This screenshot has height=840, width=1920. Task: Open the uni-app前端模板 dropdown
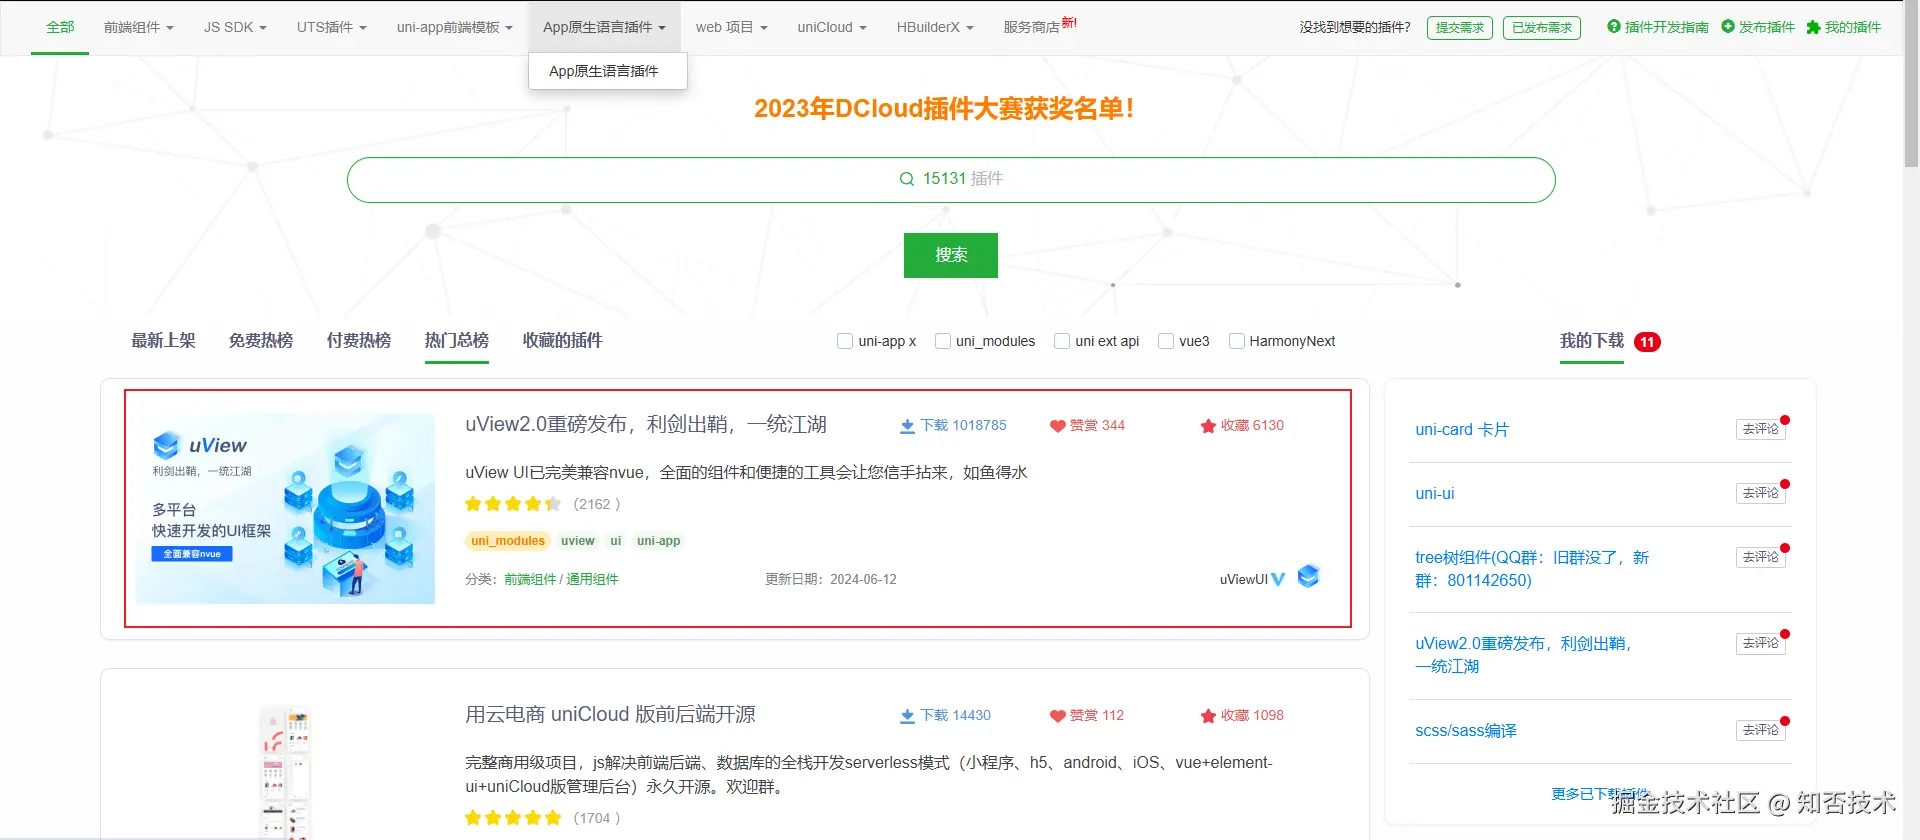pos(454,27)
